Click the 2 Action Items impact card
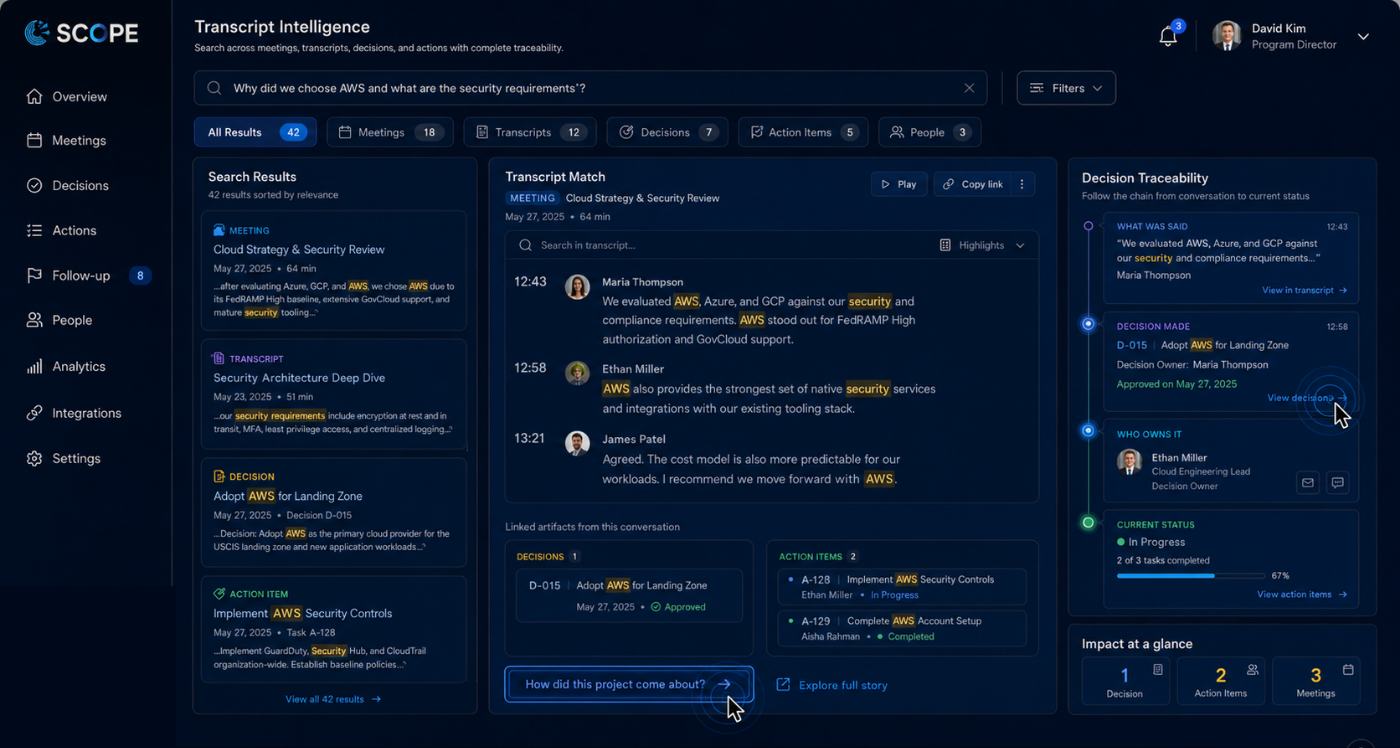This screenshot has height=748, width=1400. point(1220,682)
